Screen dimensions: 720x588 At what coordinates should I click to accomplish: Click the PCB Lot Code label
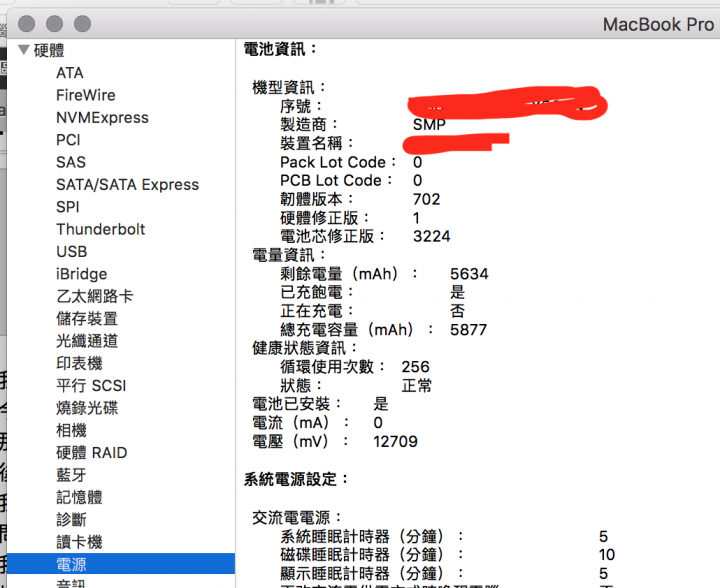pos(336,180)
